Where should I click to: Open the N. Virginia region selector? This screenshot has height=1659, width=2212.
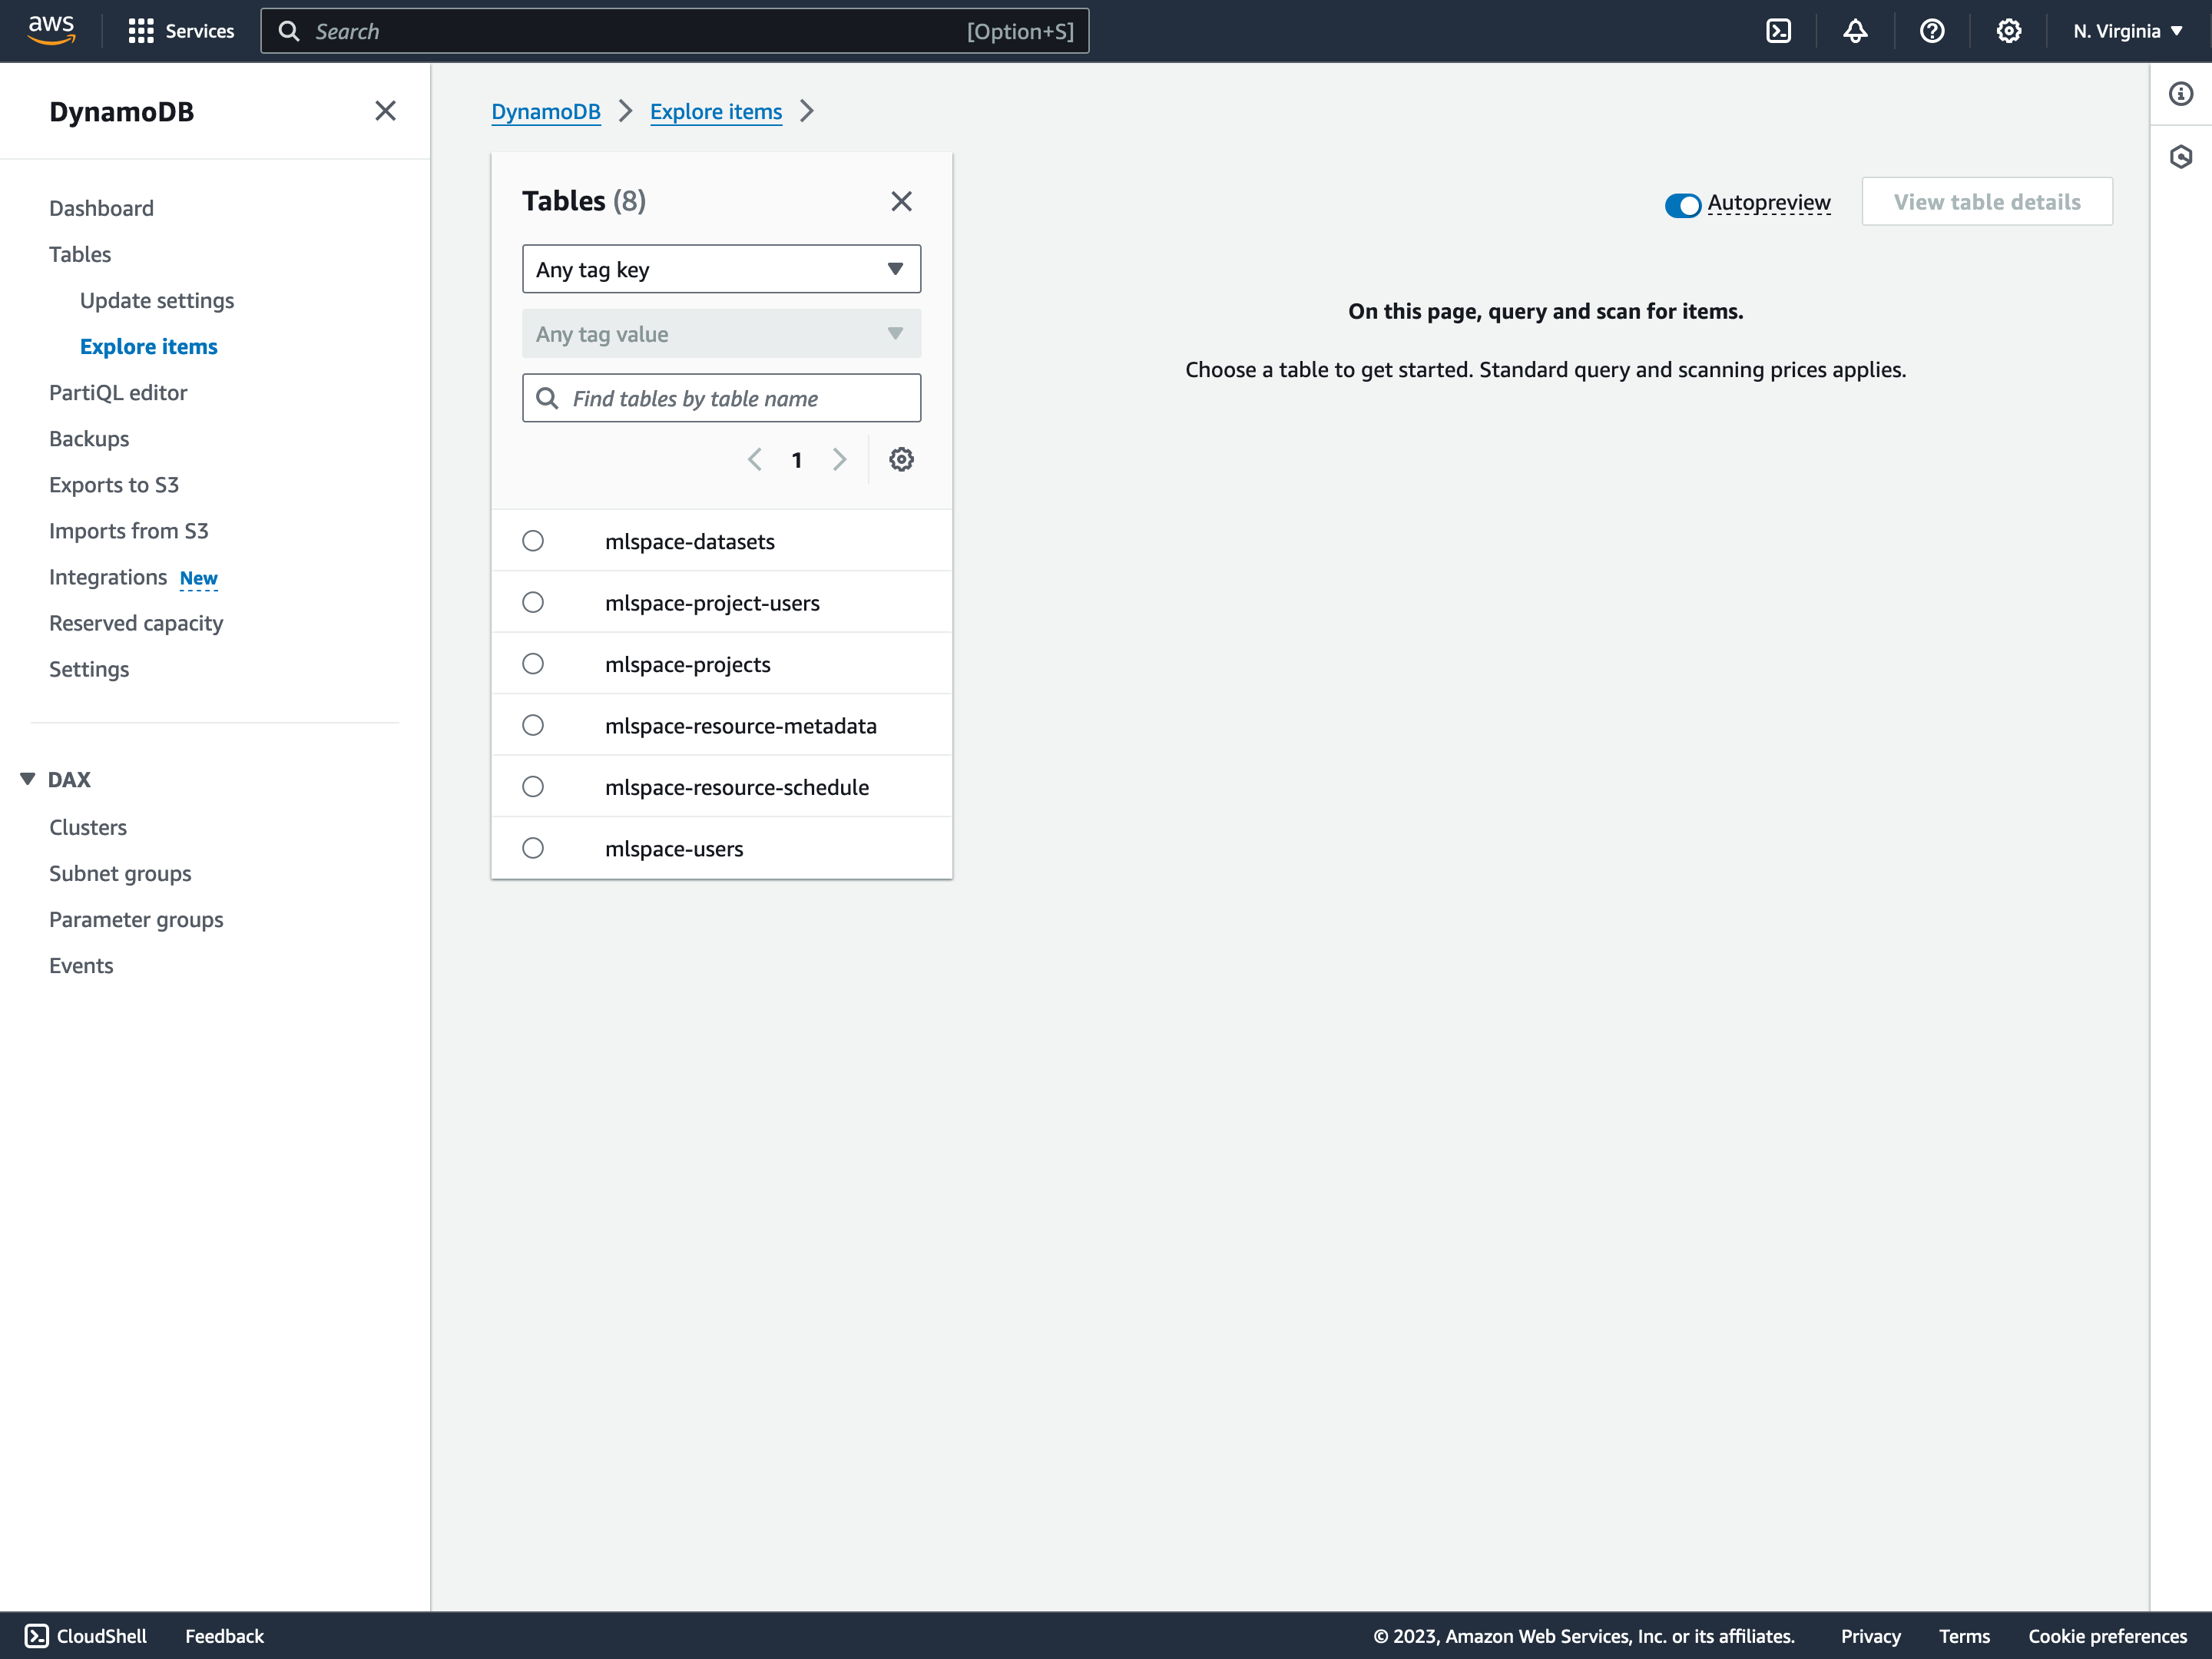2127,31
